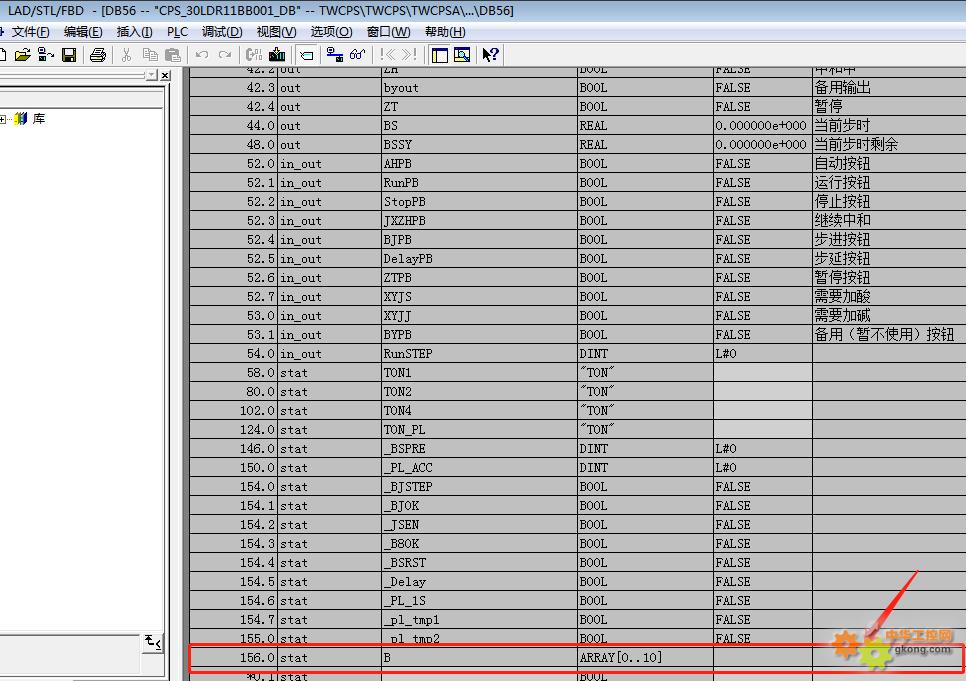Click the arrow button at bottom of left panel
This screenshot has height=681, width=966.
pos(153,643)
